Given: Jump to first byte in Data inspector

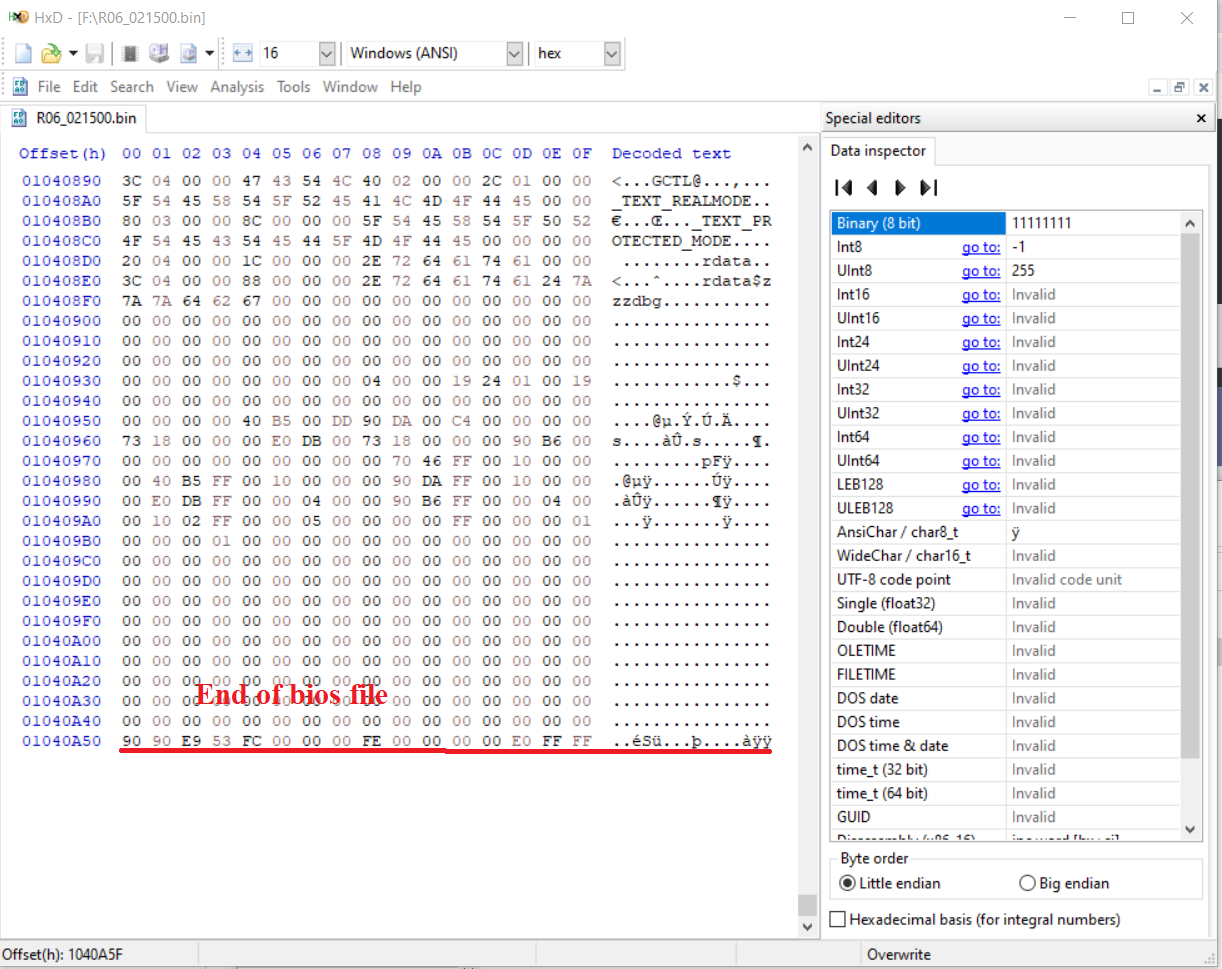Looking at the screenshot, I should pyautogui.click(x=843, y=188).
